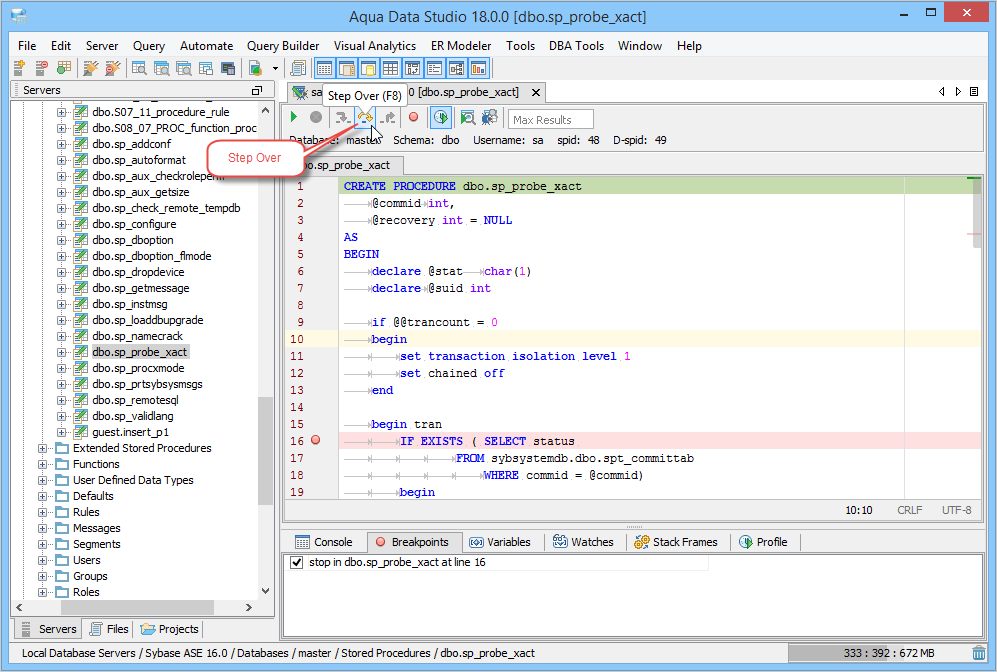Expand the Extended Stored Procedures folder
This screenshot has width=997, height=672.
point(43,448)
